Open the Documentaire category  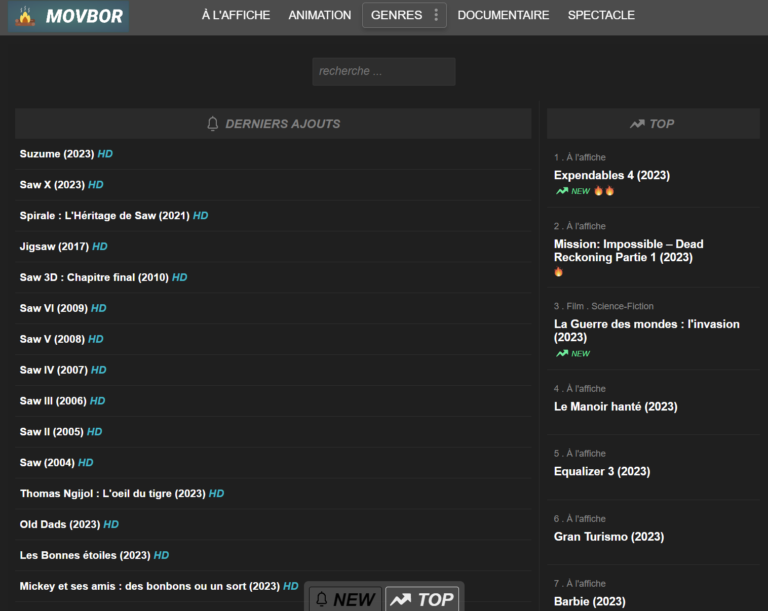point(503,15)
